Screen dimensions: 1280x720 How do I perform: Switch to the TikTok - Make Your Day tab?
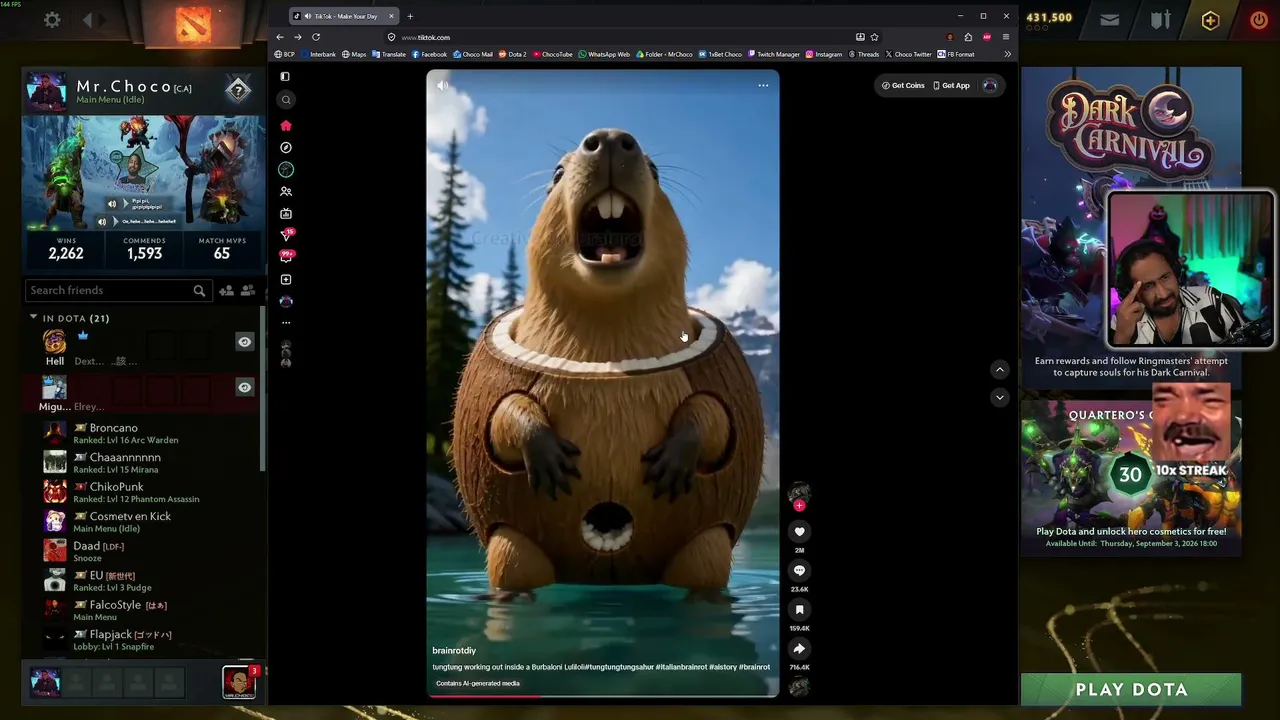(x=344, y=16)
